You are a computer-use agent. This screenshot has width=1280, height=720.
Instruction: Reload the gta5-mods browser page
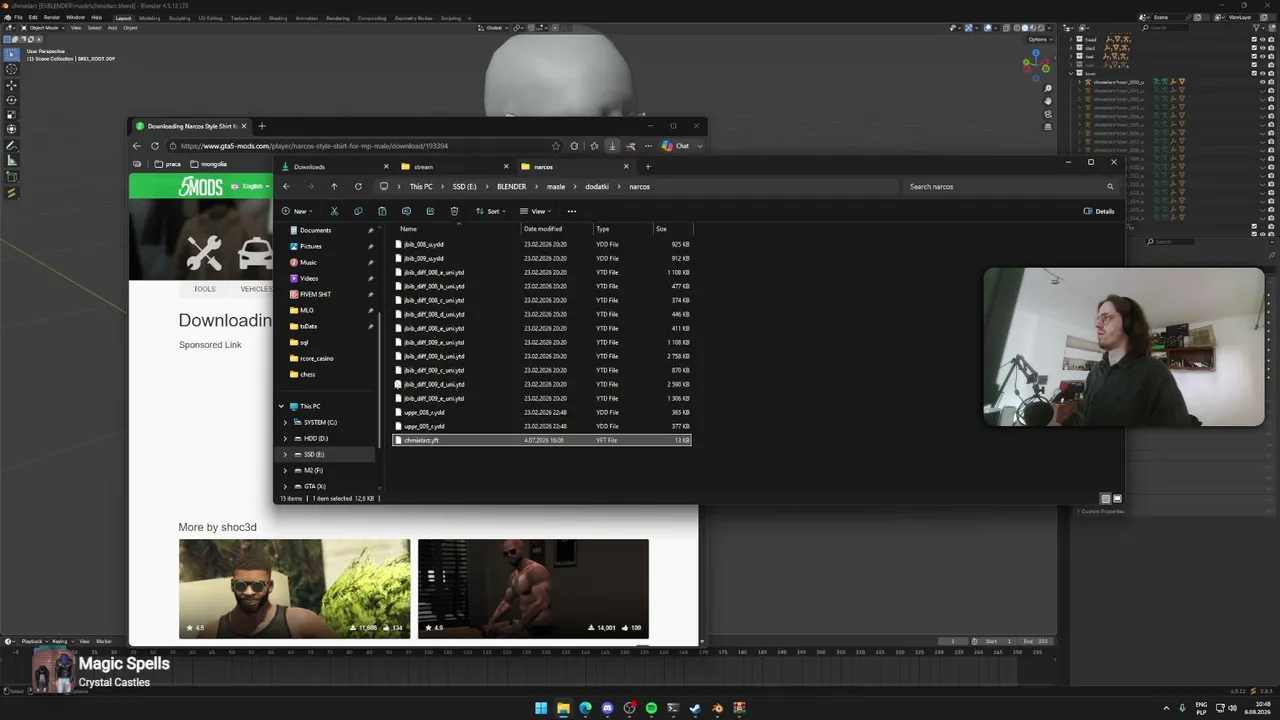155,146
